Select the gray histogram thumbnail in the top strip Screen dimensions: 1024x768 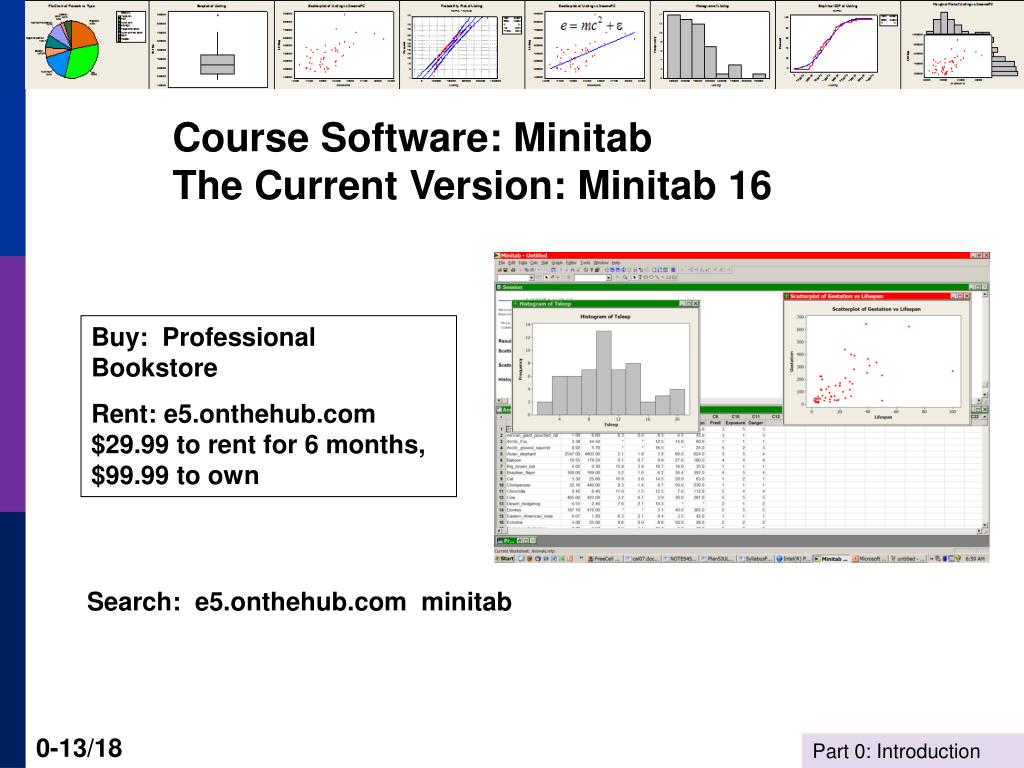click(x=712, y=44)
